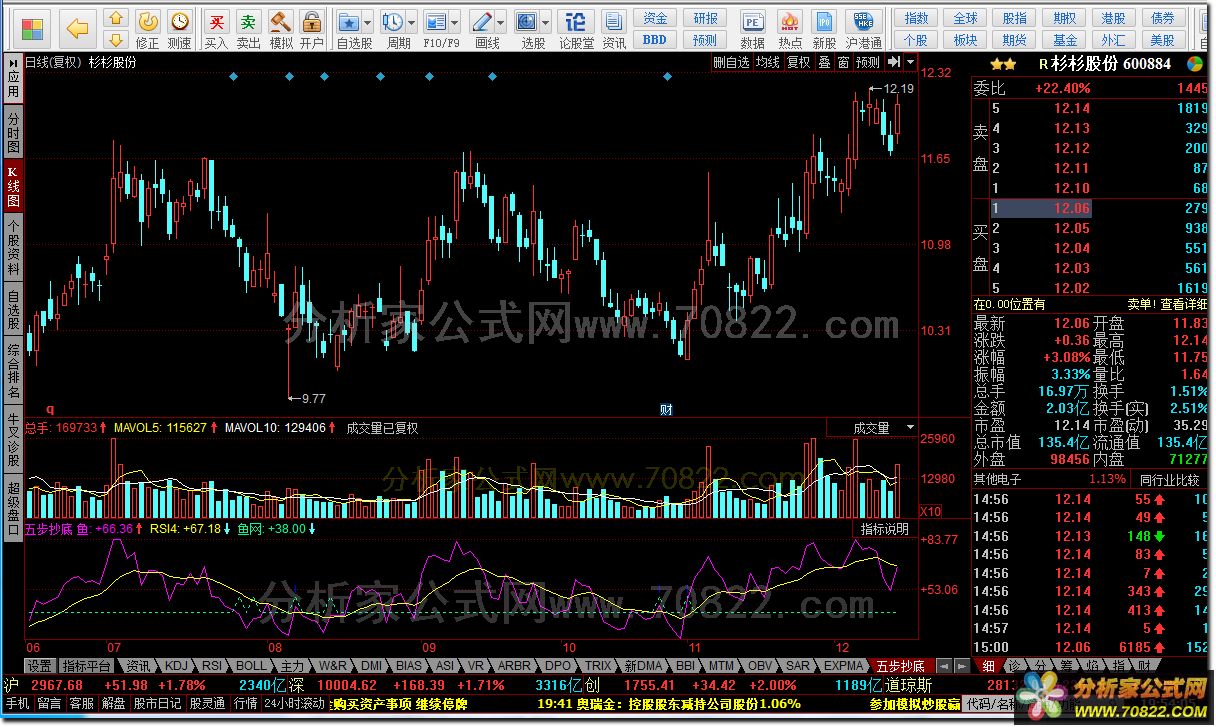This screenshot has width=1216, height=727.
Task: Click the two gold stars rating icon
Action: click(x=1004, y=63)
